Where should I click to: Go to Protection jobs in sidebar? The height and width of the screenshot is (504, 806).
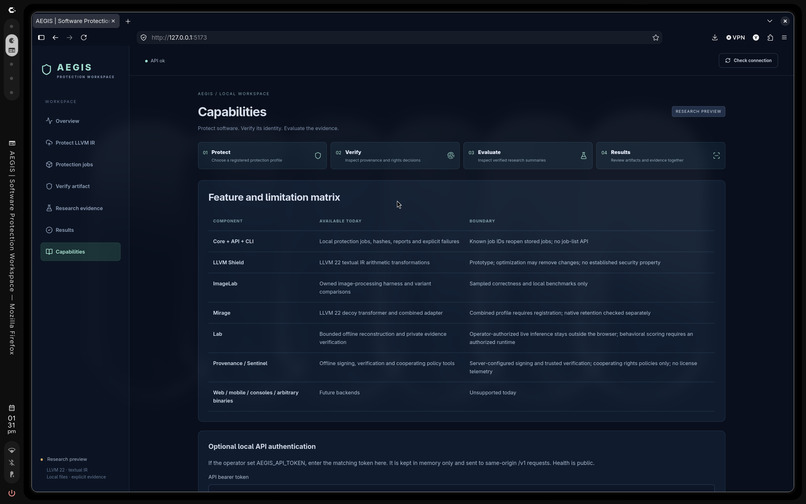point(80,165)
